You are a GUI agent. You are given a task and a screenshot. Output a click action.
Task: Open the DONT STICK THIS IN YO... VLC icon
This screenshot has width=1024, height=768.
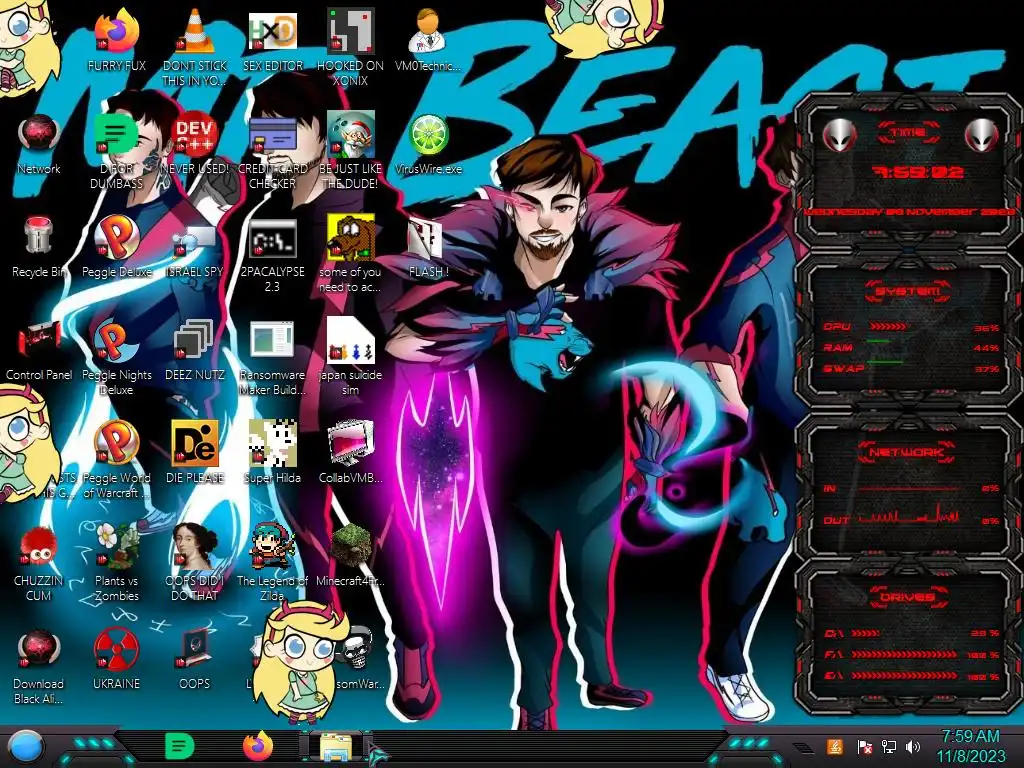[195, 32]
